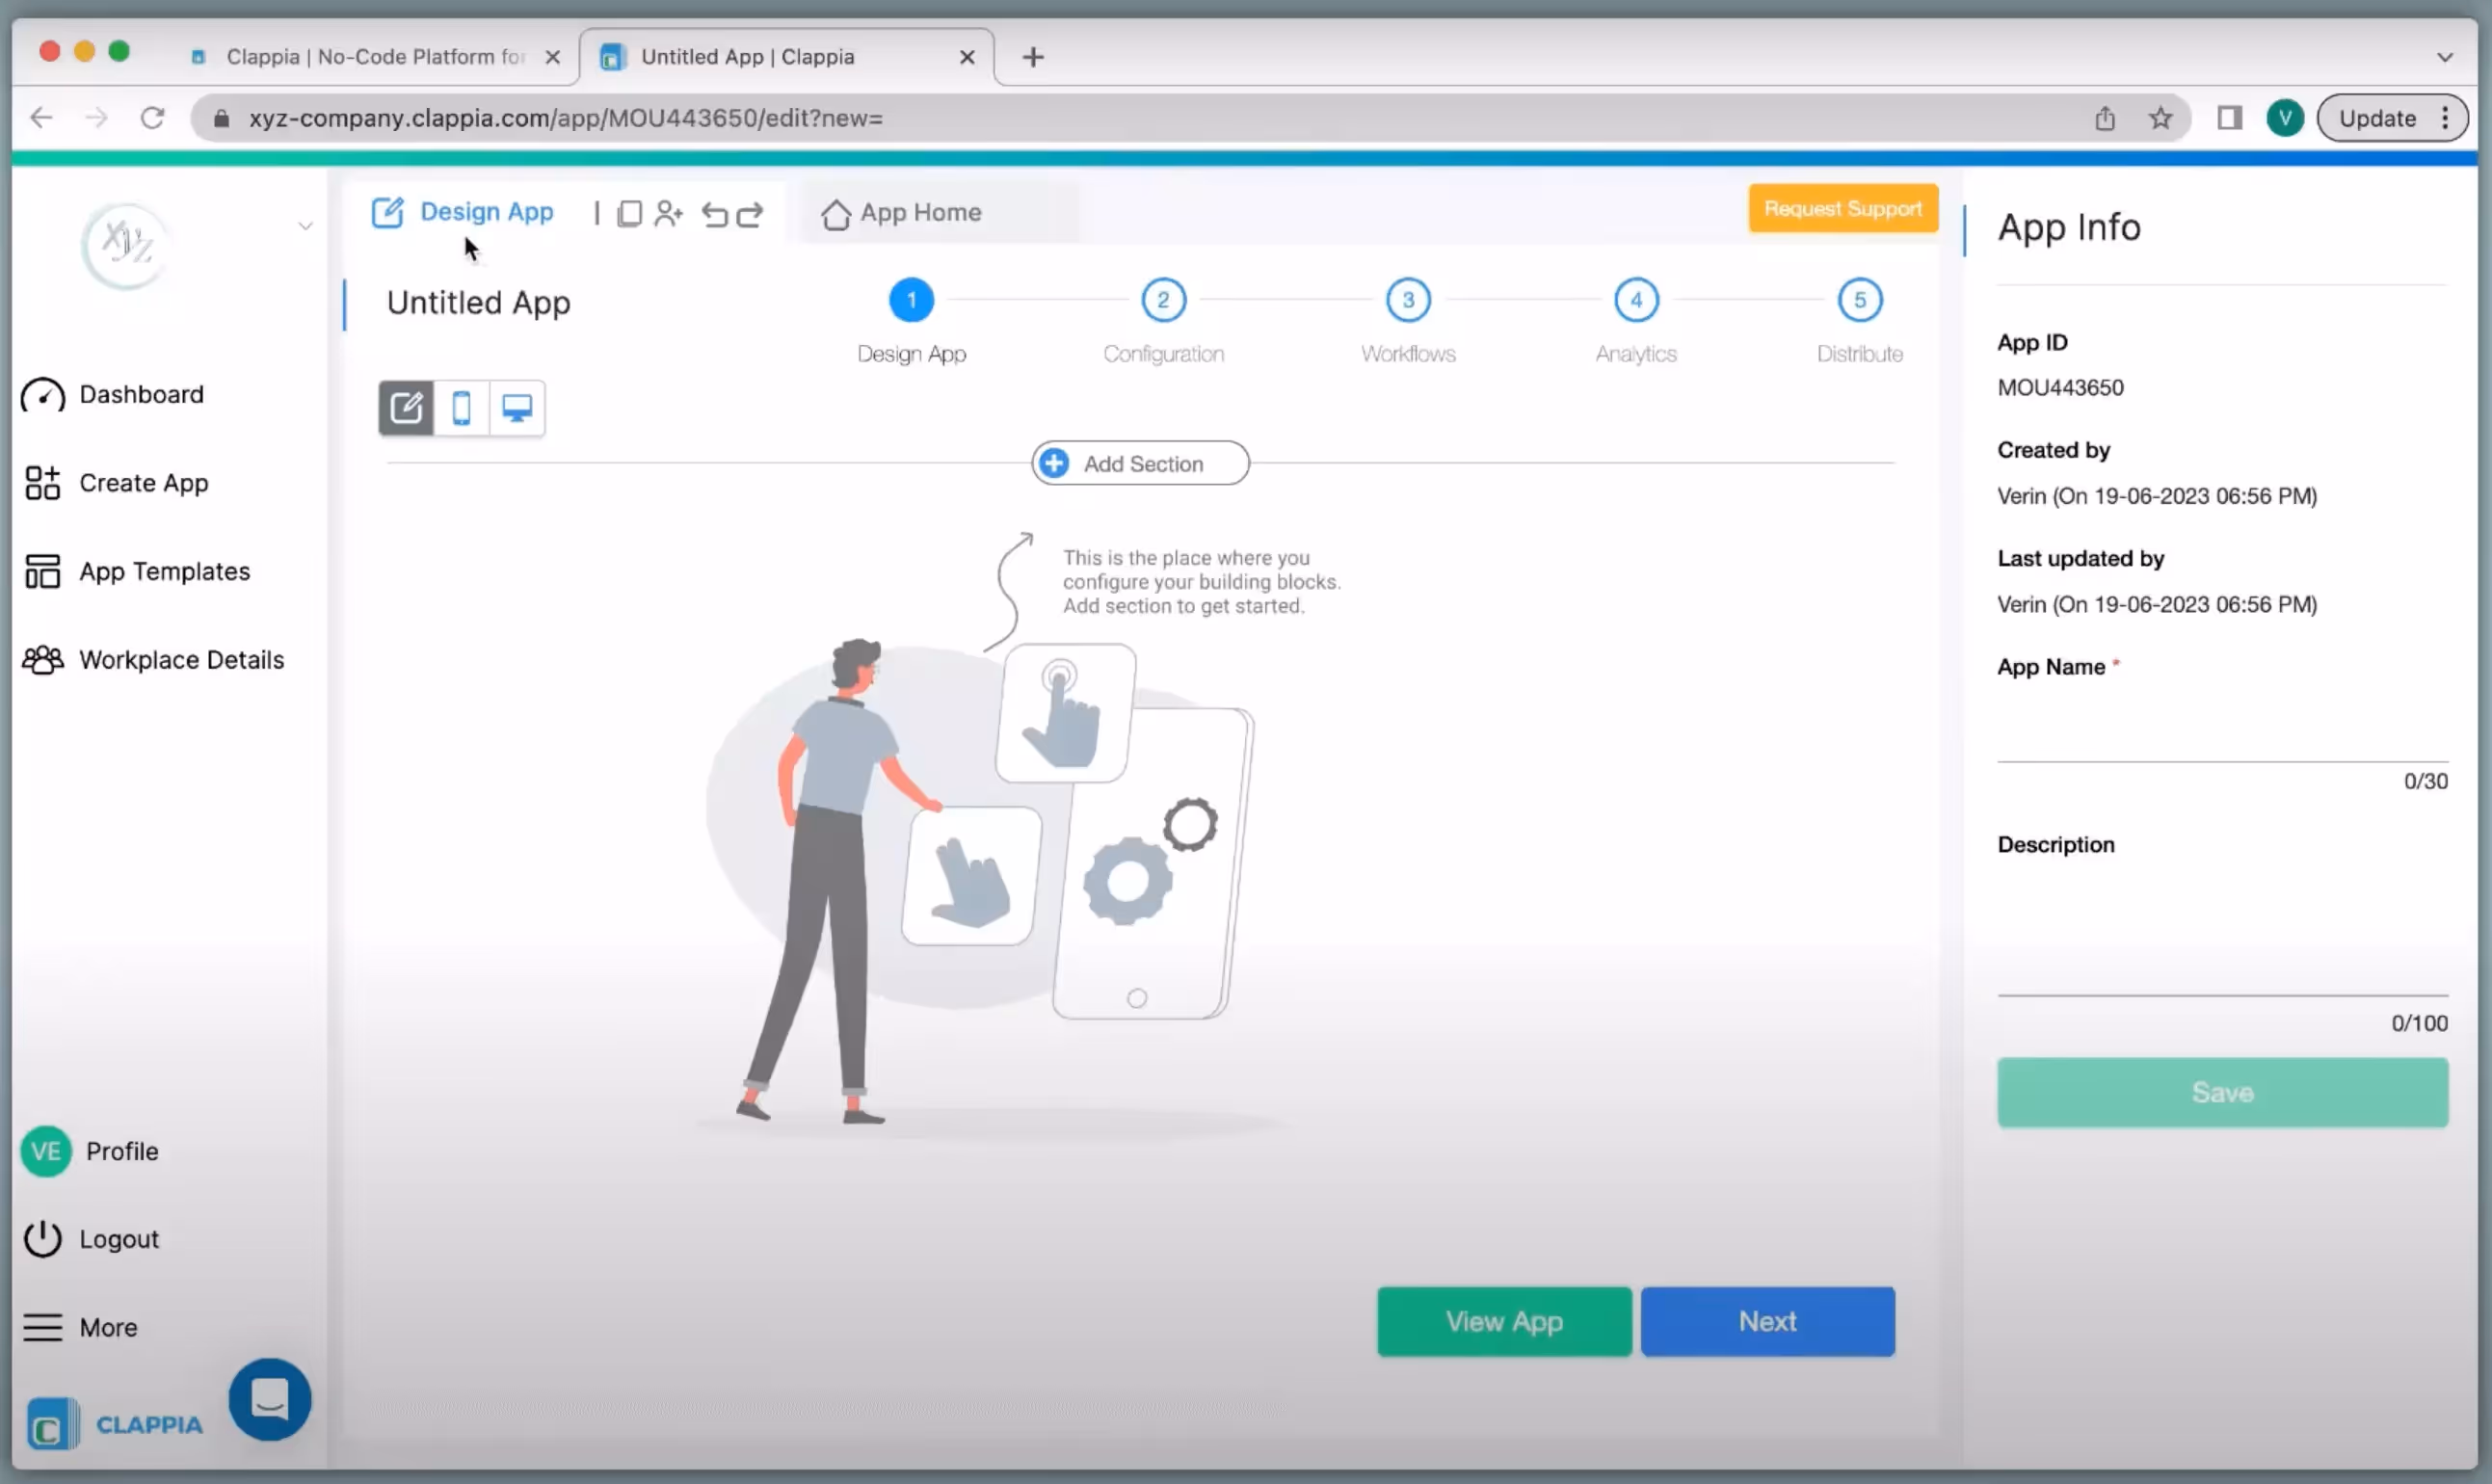Viewport: 2492px width, 1484px height.
Task: Click the browser share icon
Action: pyautogui.click(x=2105, y=118)
